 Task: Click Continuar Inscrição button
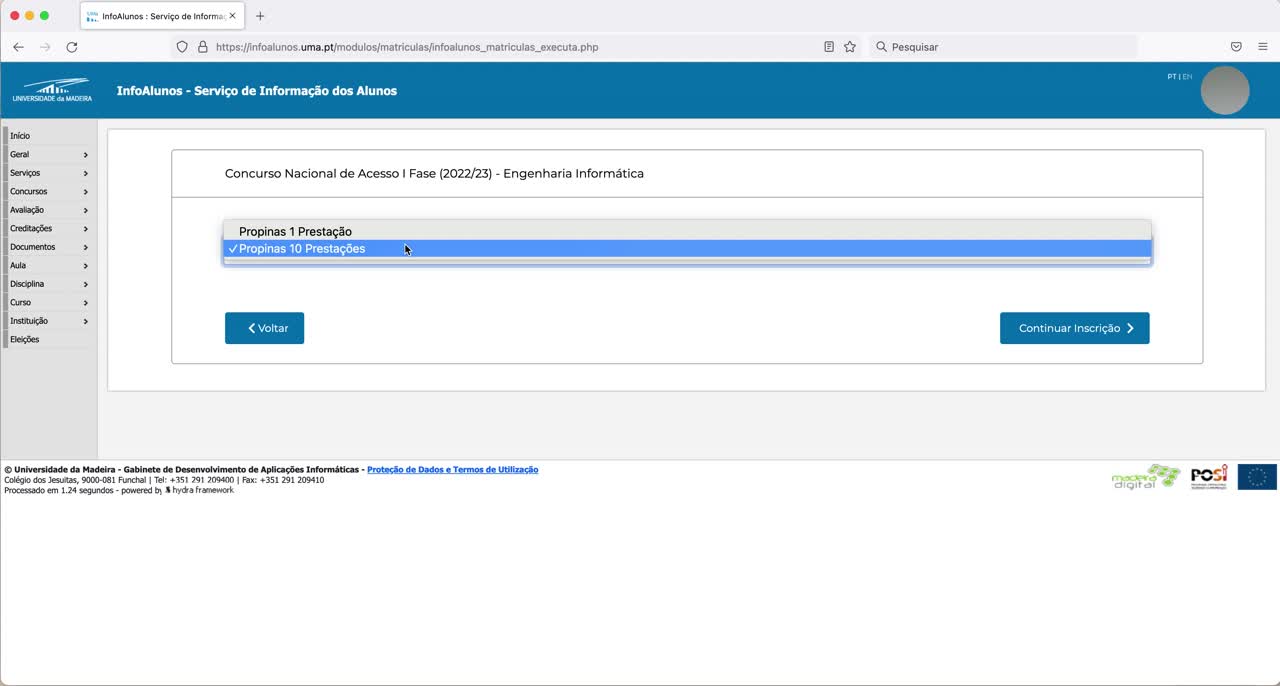coord(1074,328)
